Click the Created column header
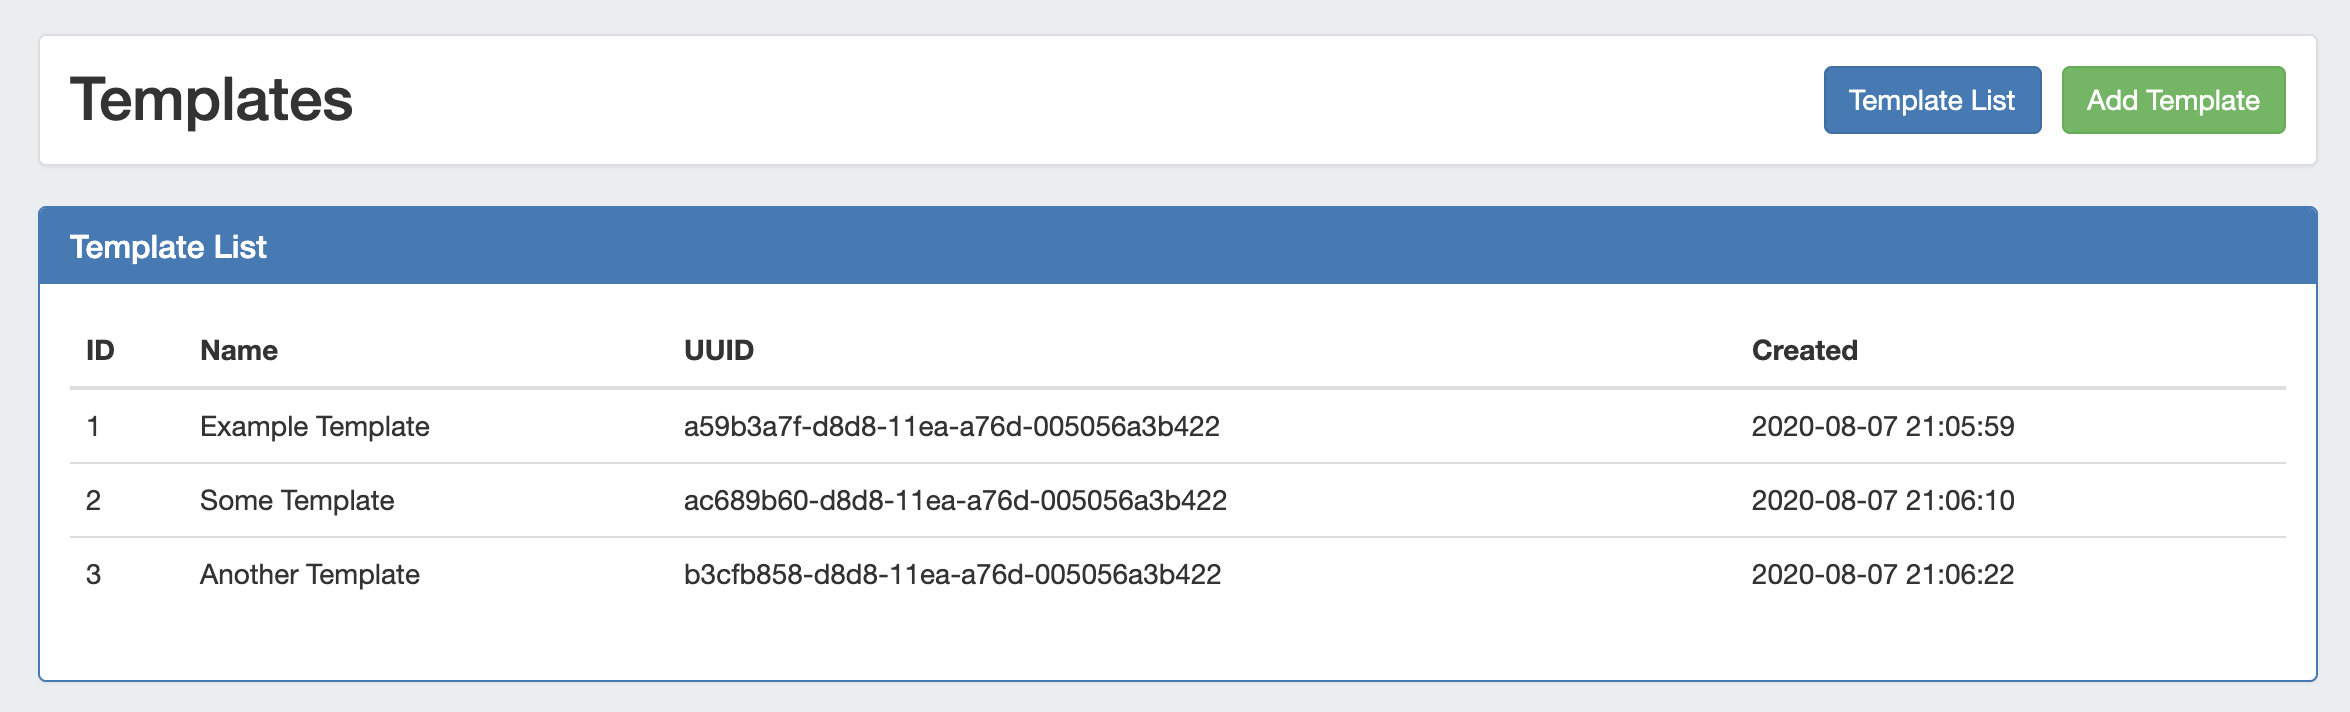Viewport: 2350px width, 712px height. [x=1804, y=350]
